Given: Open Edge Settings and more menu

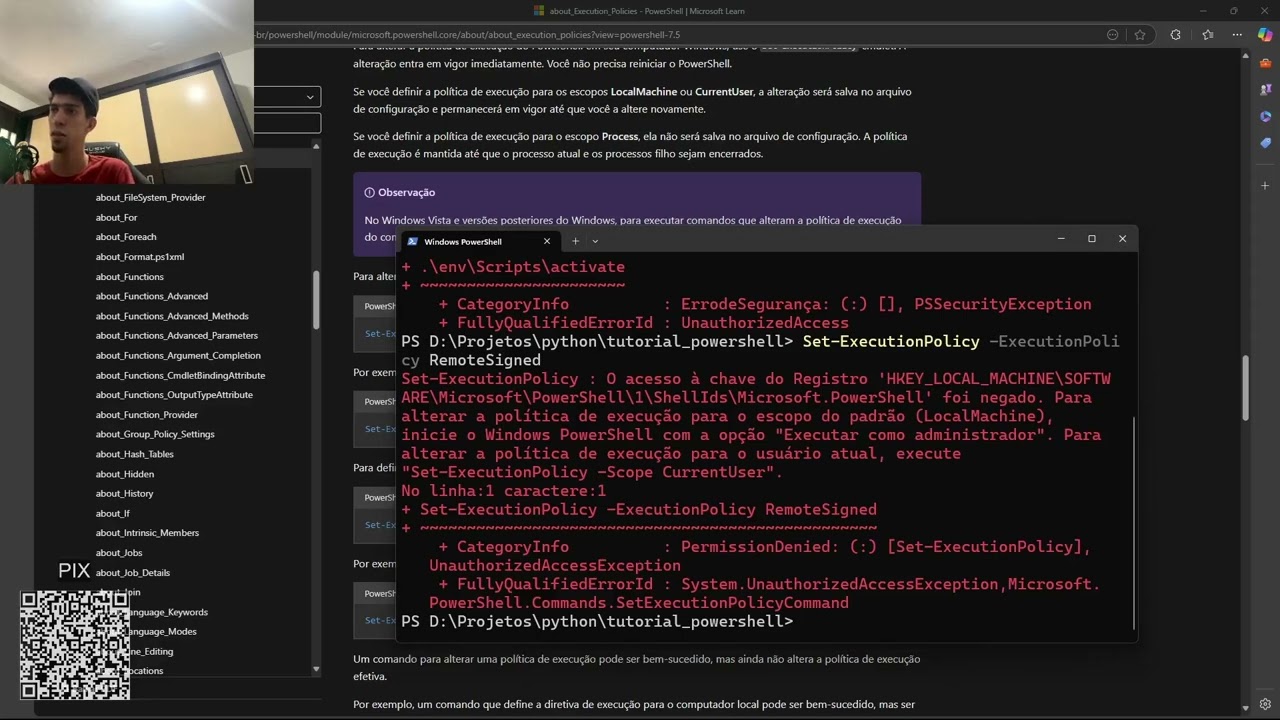Looking at the screenshot, I should [1237, 34].
